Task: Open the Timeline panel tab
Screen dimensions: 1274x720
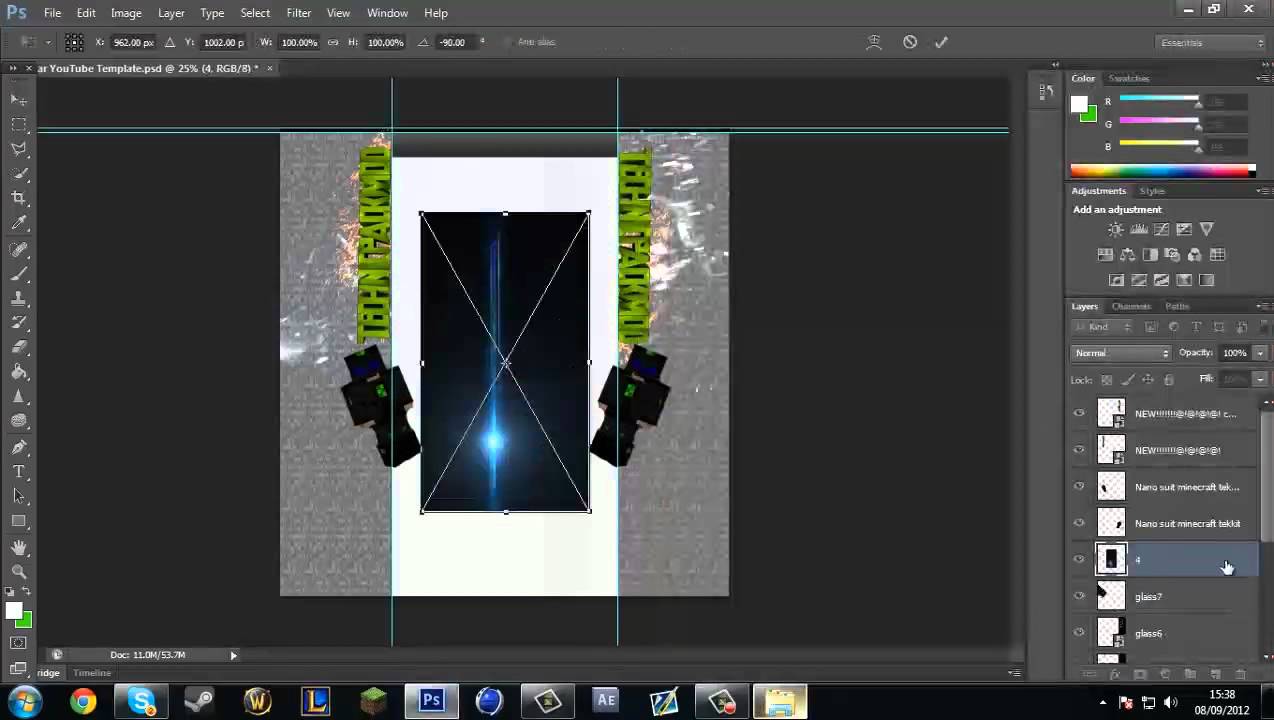Action: pos(92,673)
